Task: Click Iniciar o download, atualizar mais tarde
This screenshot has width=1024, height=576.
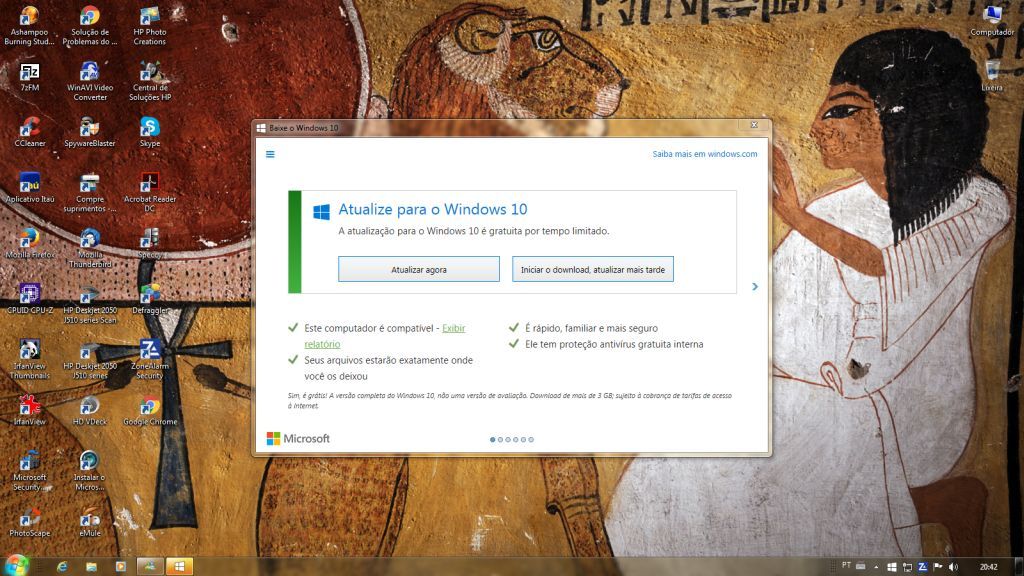Action: tap(592, 269)
